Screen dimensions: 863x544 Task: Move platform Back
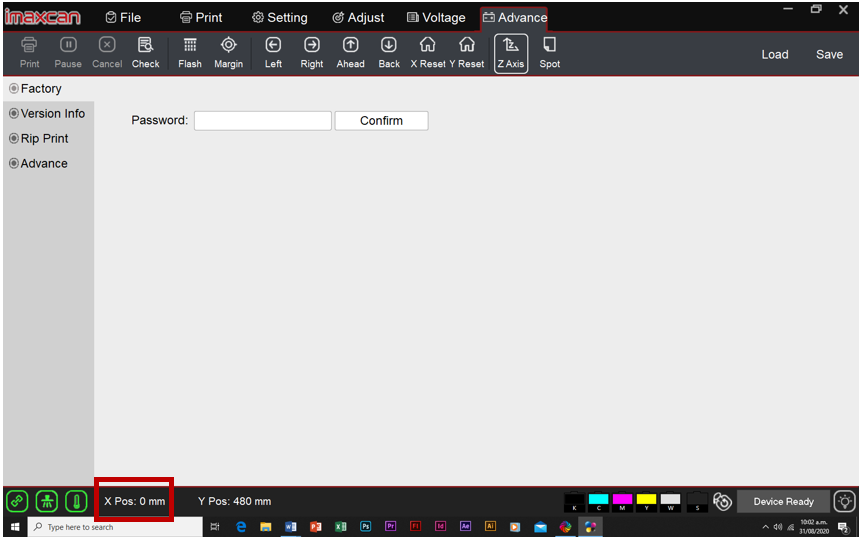coord(389,53)
